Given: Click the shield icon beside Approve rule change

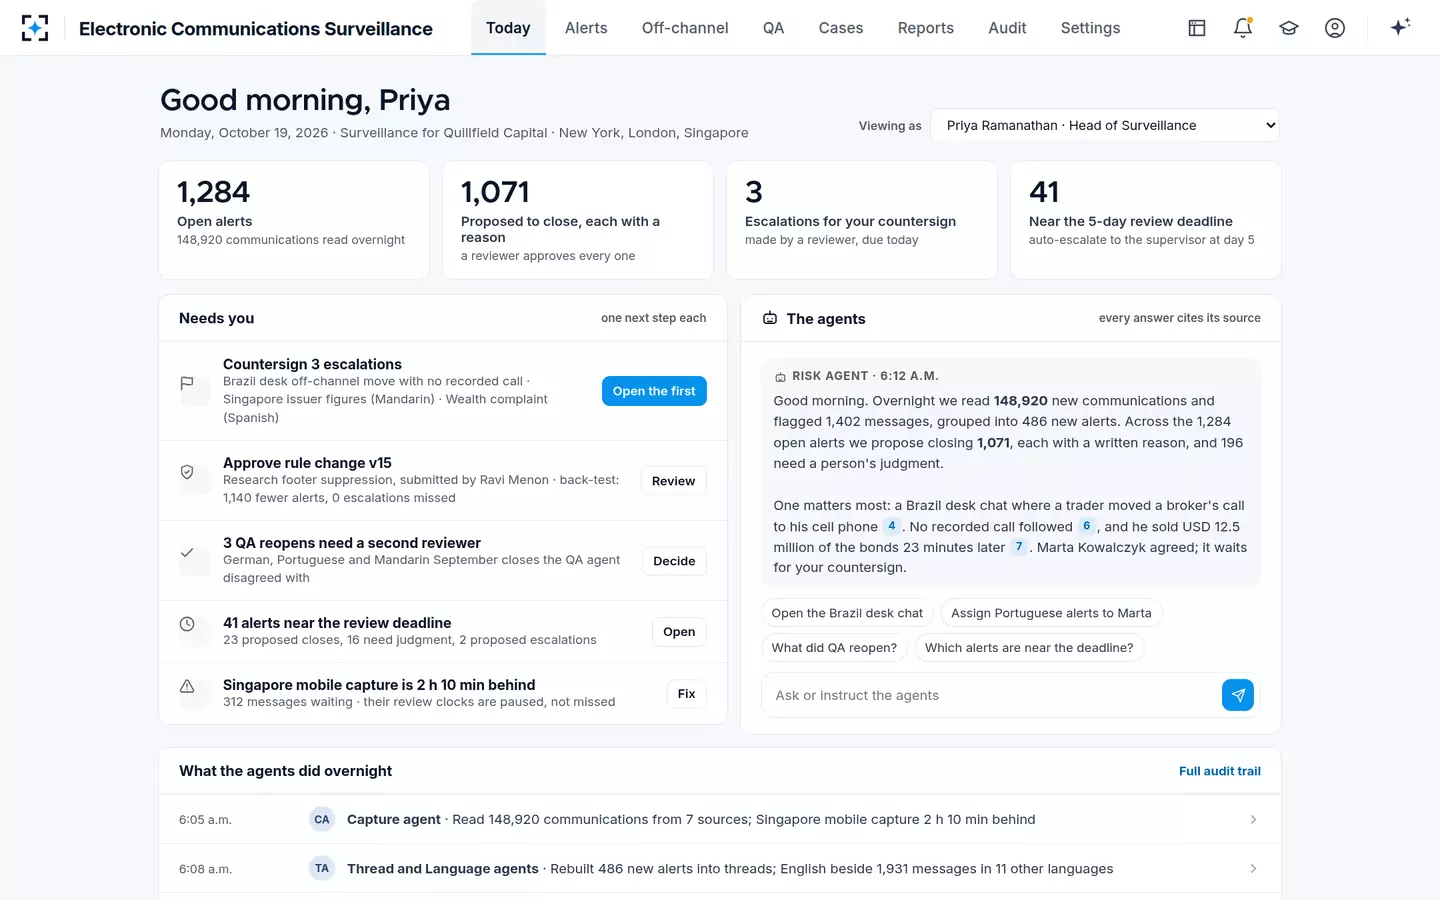Looking at the screenshot, I should point(187,472).
